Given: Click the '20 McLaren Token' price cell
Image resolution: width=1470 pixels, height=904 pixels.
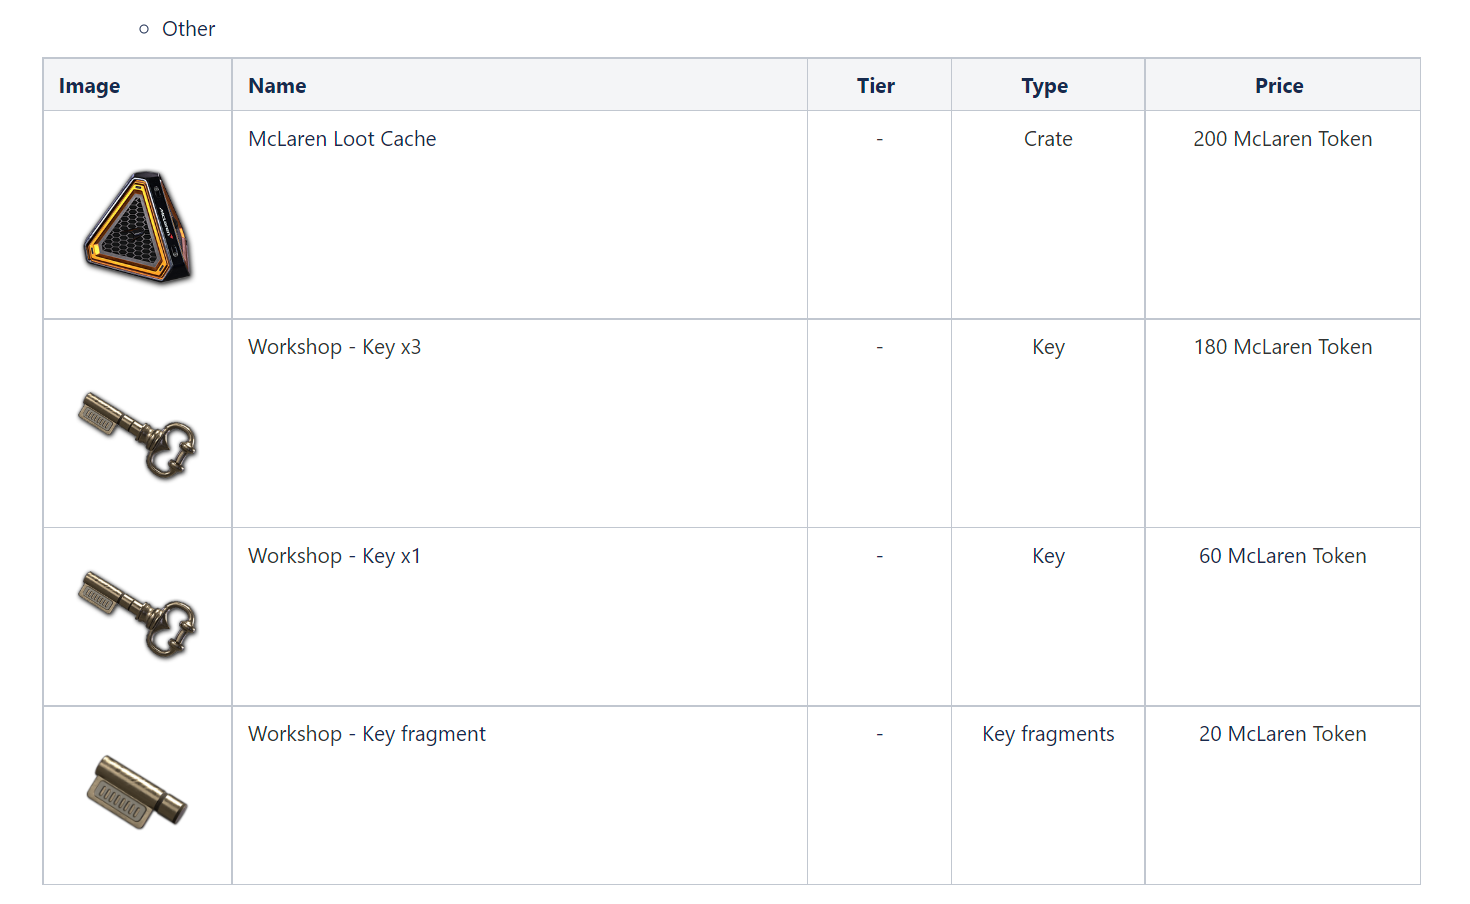Looking at the screenshot, I should [1282, 734].
